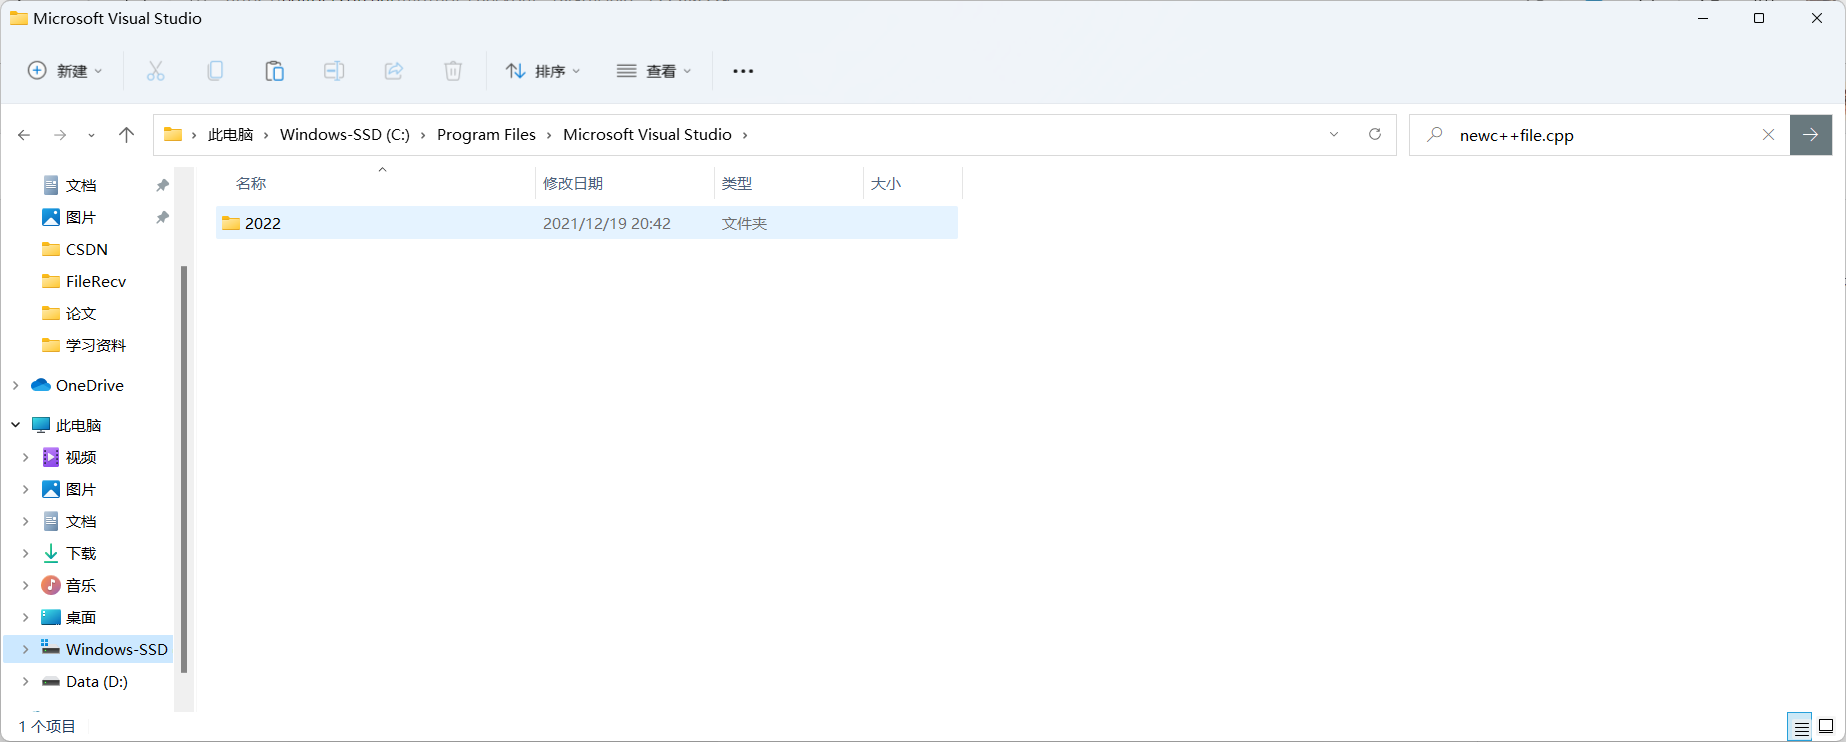Collapse the 此电脑 tree node
Viewport: 1846px width, 742px height.
(x=15, y=425)
